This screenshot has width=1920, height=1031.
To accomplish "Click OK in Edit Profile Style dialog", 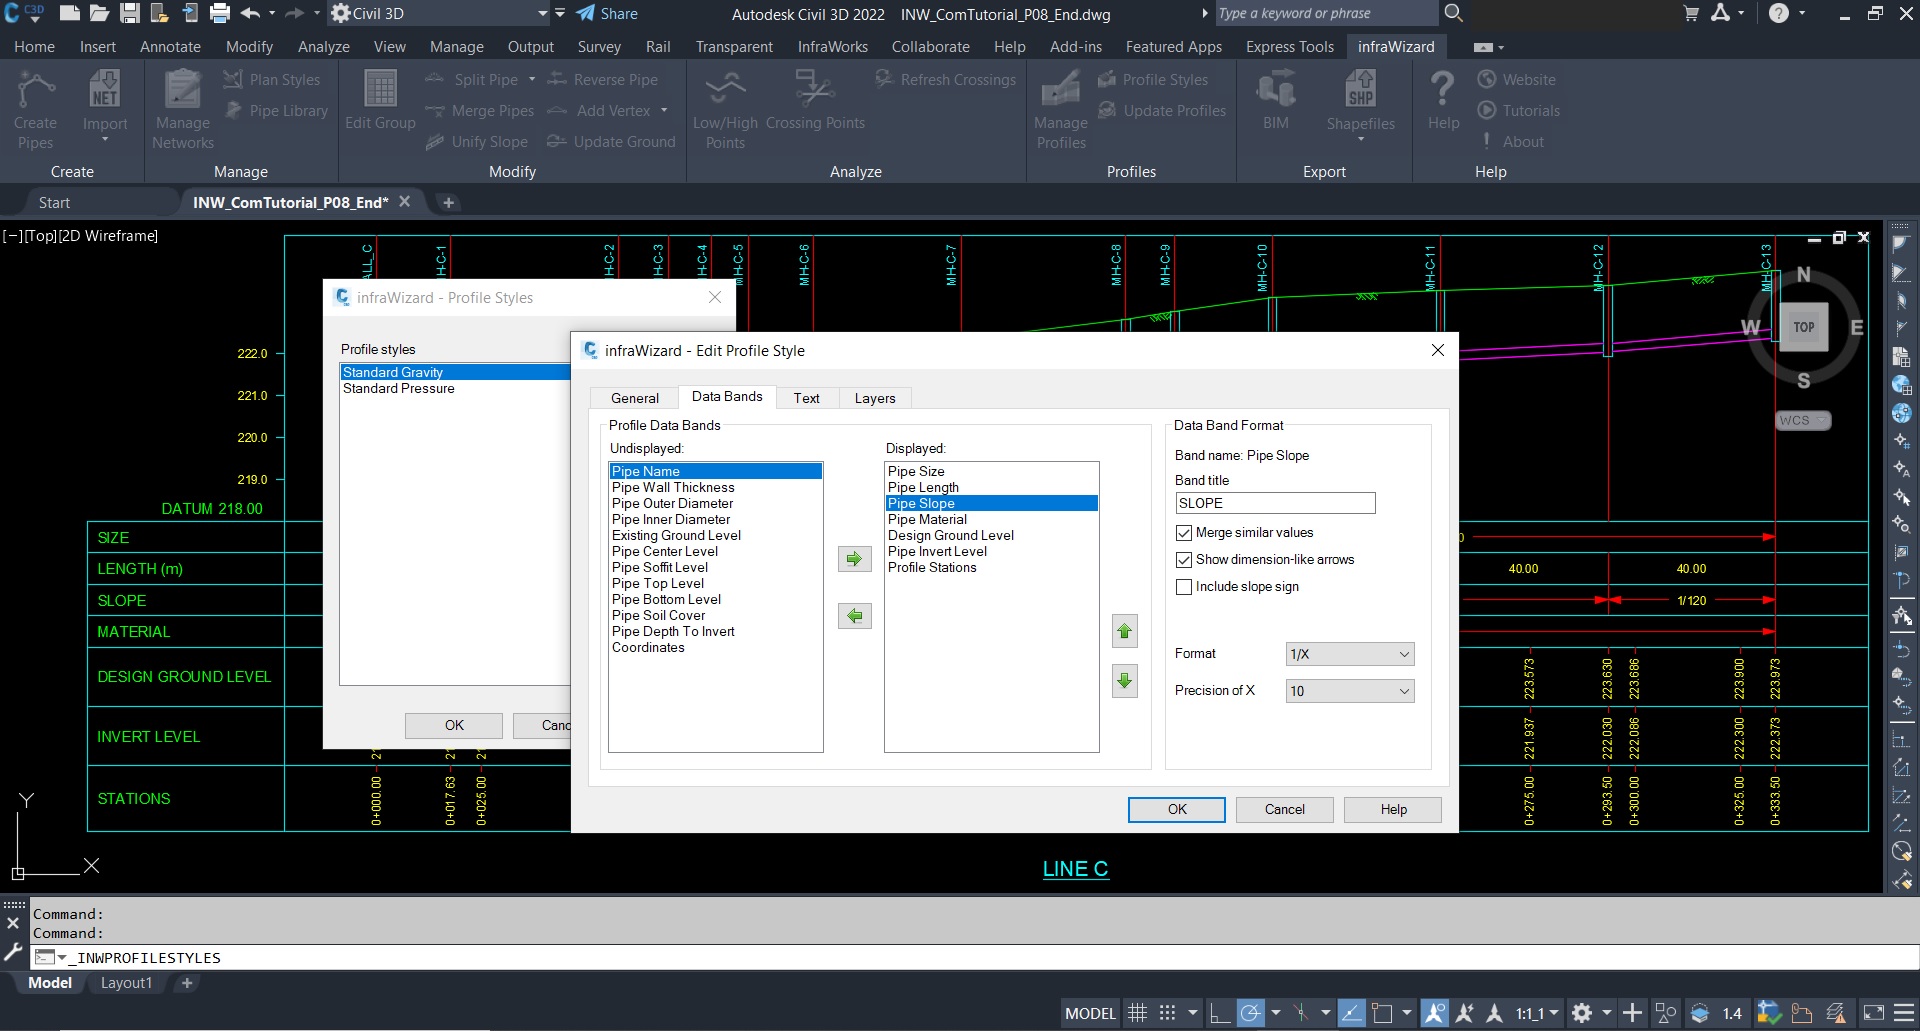I will 1176,809.
